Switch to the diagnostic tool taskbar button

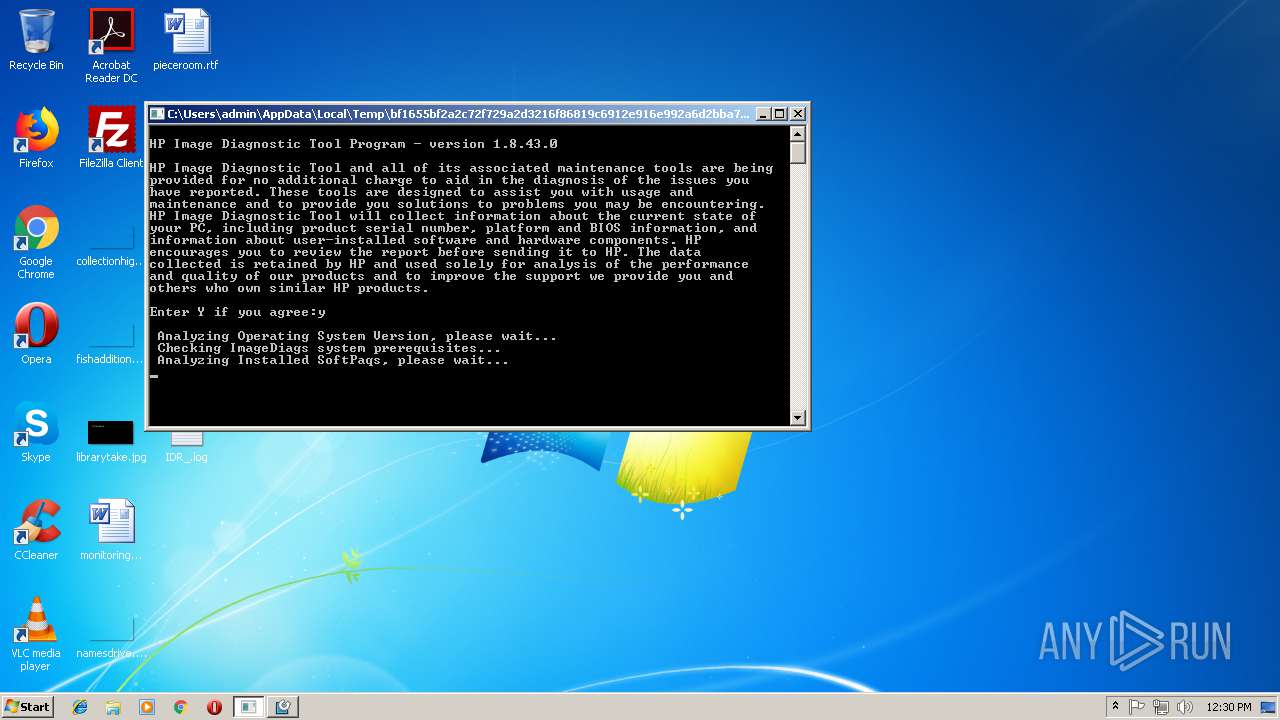[283, 707]
